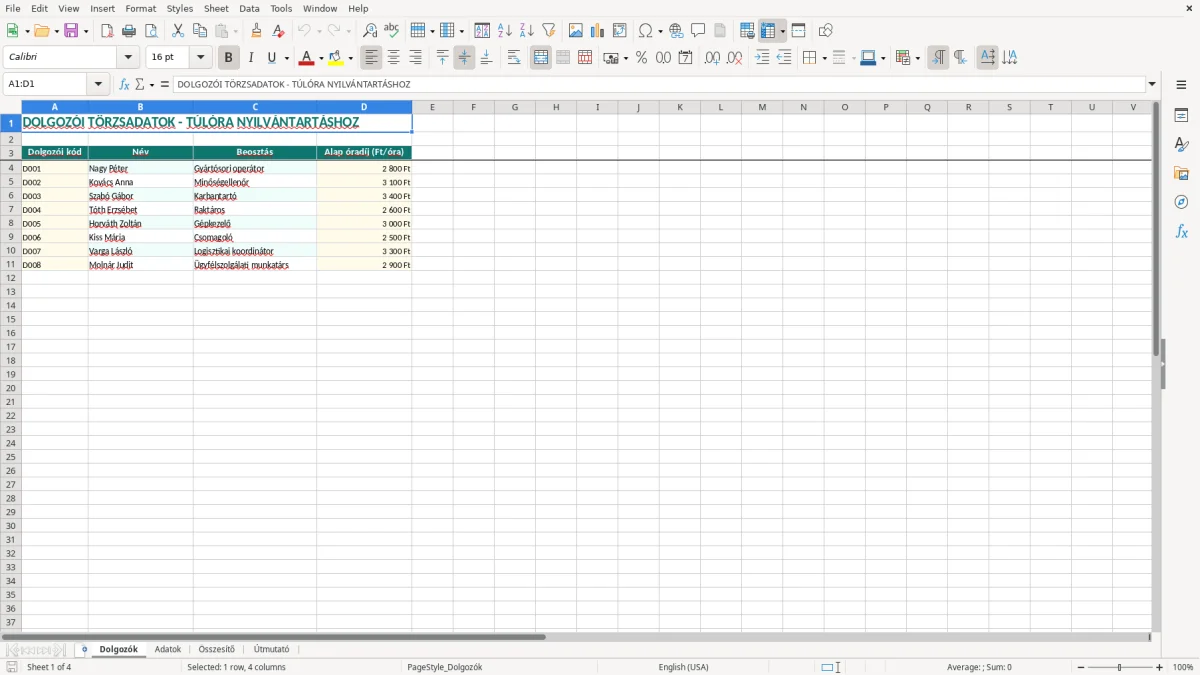Open the Font Size dropdown
This screenshot has height=675, width=1200.
tap(201, 58)
